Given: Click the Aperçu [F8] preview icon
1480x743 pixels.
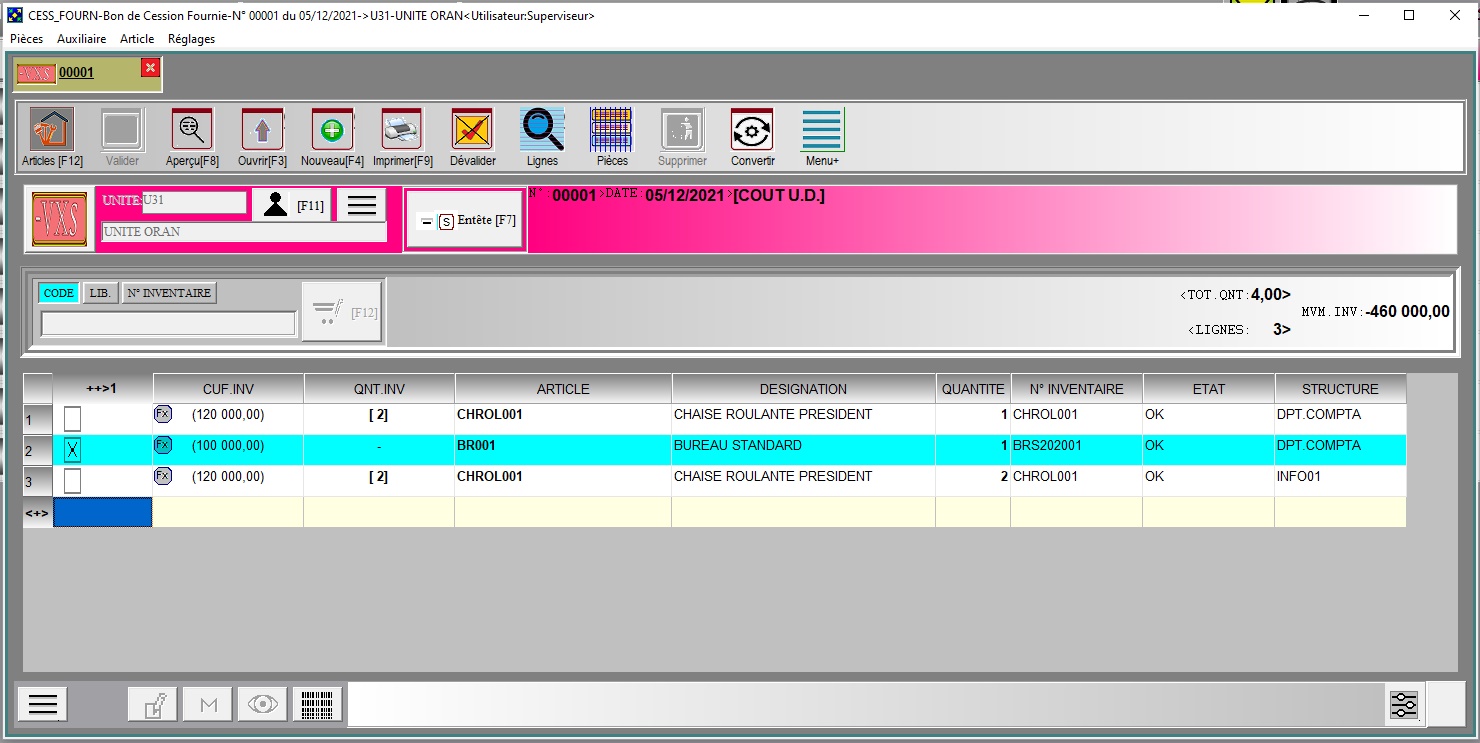Looking at the screenshot, I should coord(192,130).
